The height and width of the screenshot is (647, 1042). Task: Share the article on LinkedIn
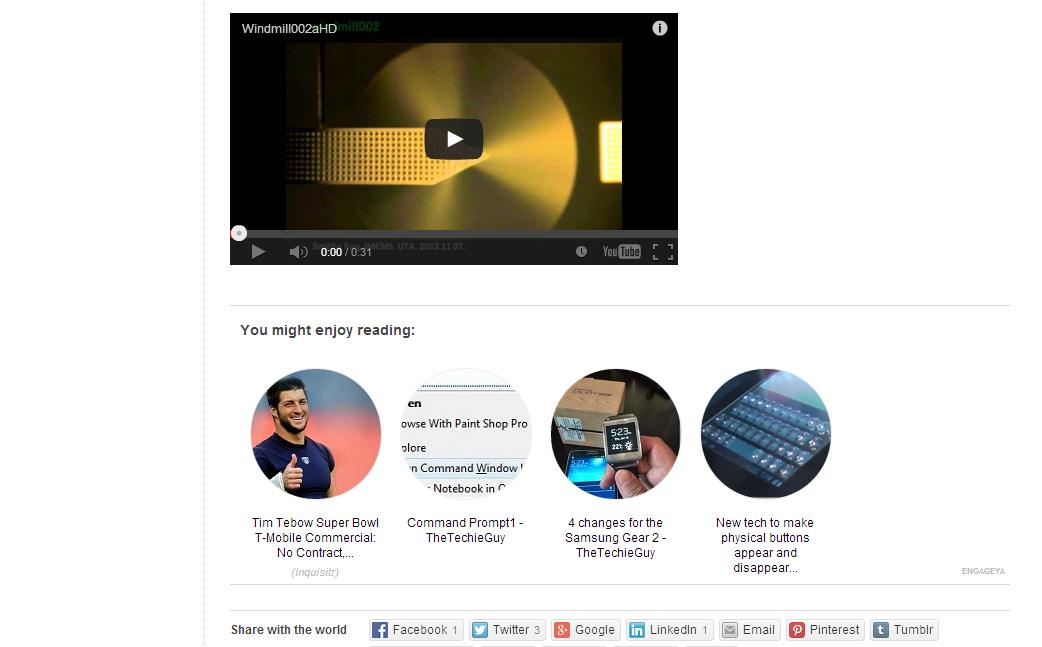coord(669,630)
